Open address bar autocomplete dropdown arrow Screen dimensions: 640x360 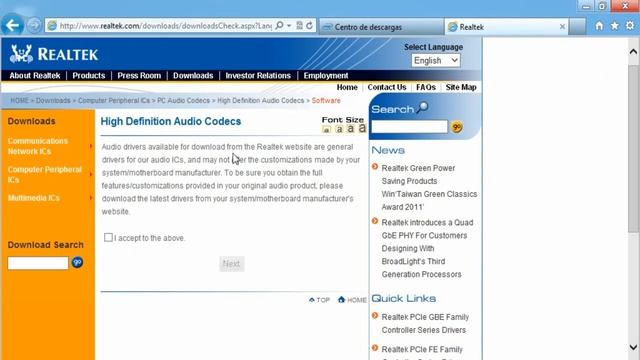[289, 26]
